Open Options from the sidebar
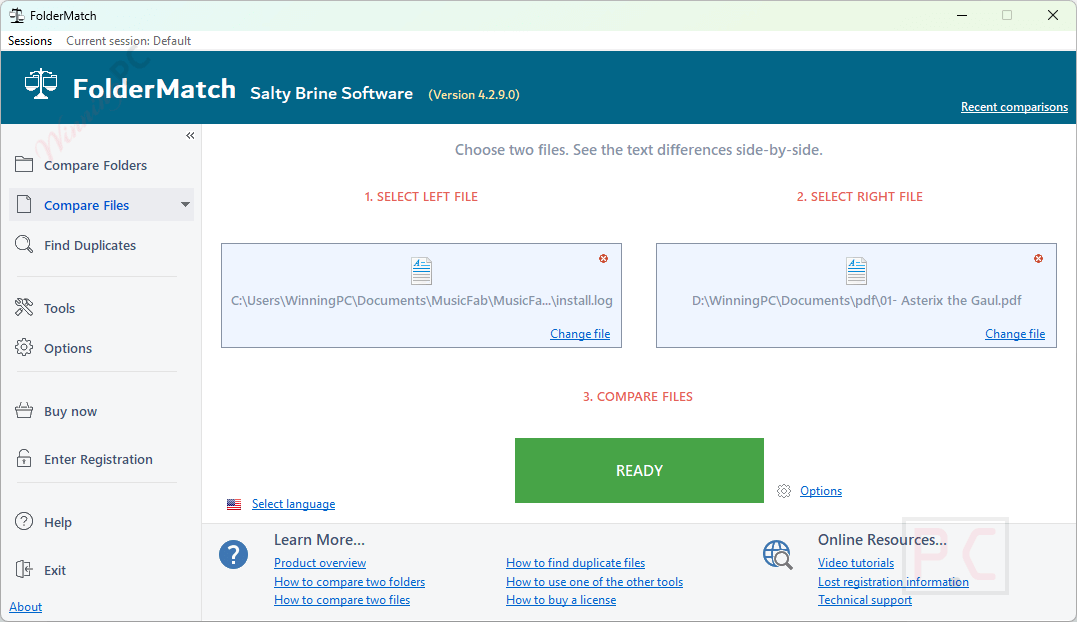 coord(68,348)
